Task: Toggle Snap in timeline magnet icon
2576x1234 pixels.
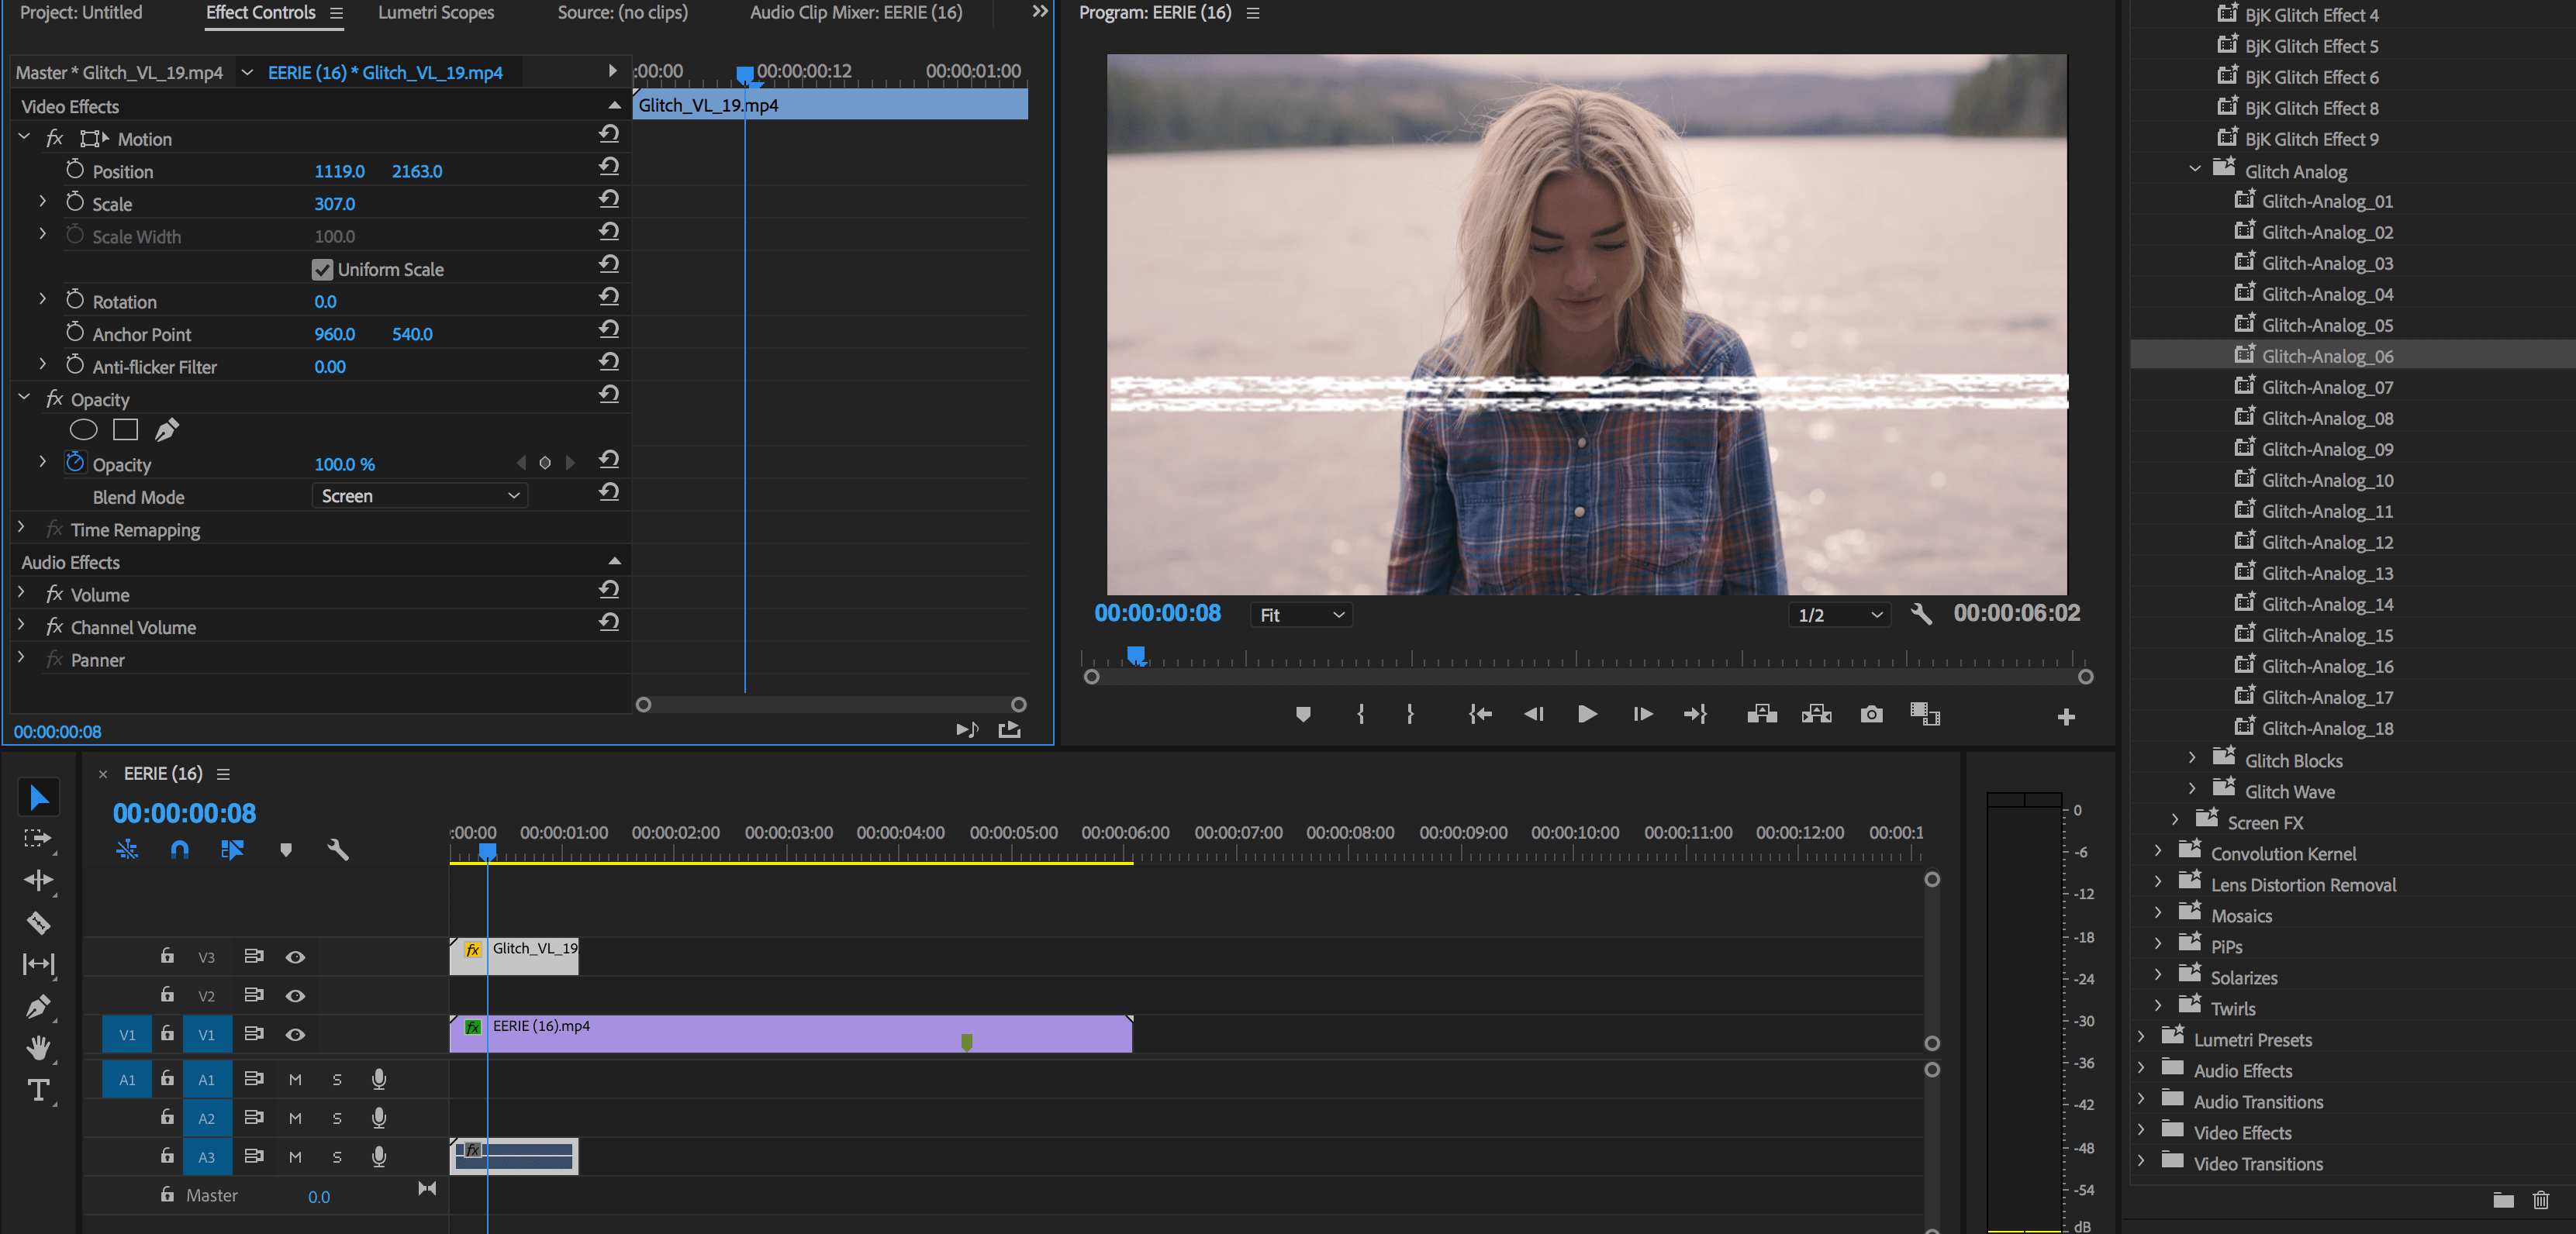Action: point(179,850)
